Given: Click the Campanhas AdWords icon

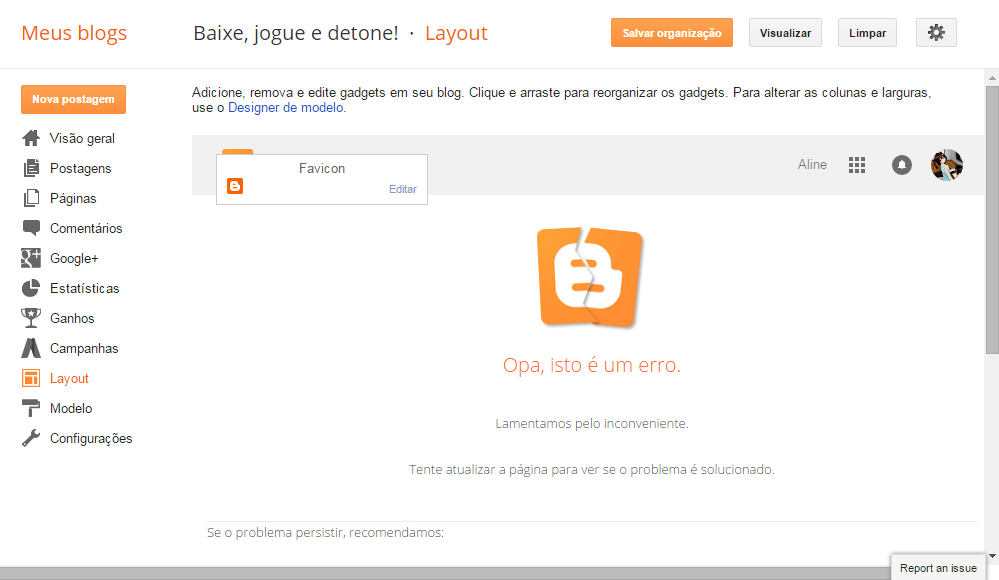Looking at the screenshot, I should point(31,348).
